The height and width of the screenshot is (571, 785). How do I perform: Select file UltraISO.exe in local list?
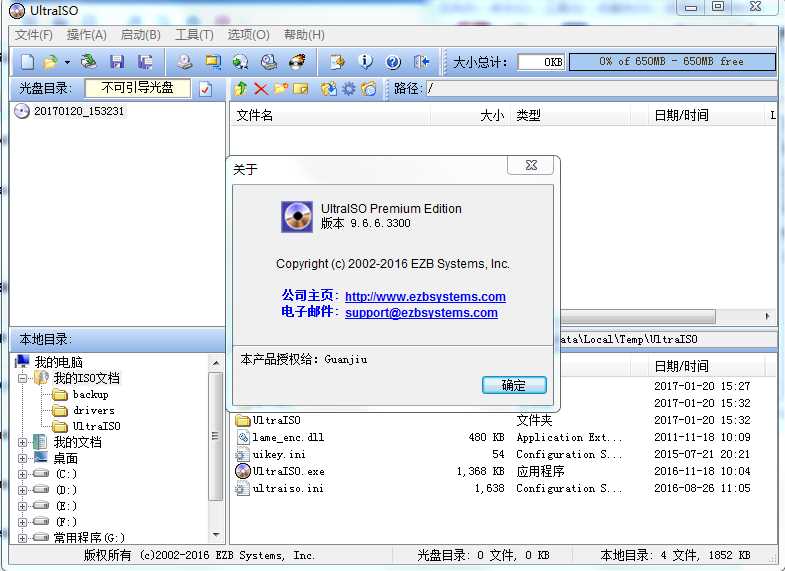click(x=288, y=471)
